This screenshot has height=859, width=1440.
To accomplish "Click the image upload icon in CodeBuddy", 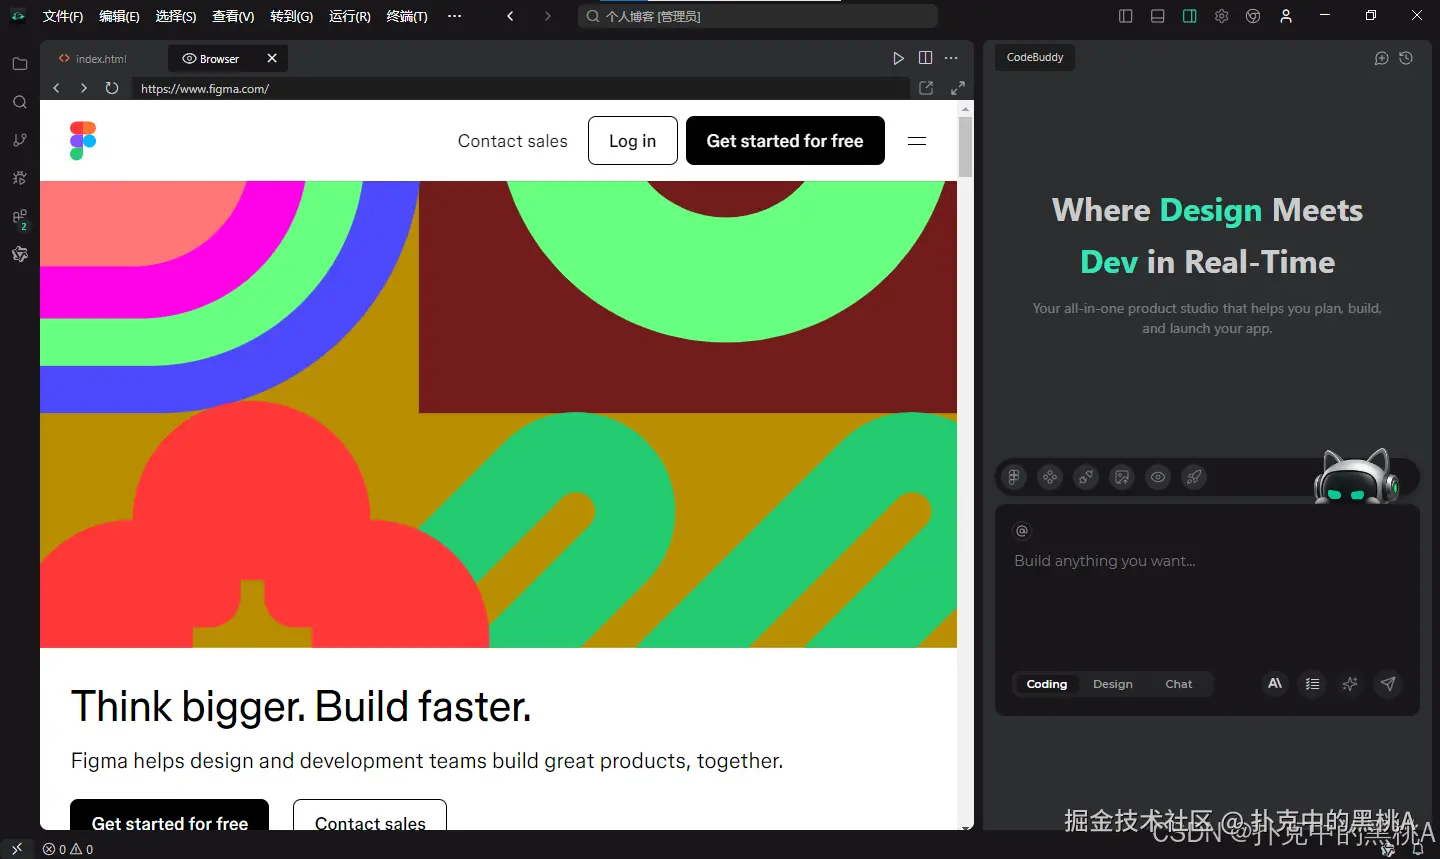I will 1122,477.
